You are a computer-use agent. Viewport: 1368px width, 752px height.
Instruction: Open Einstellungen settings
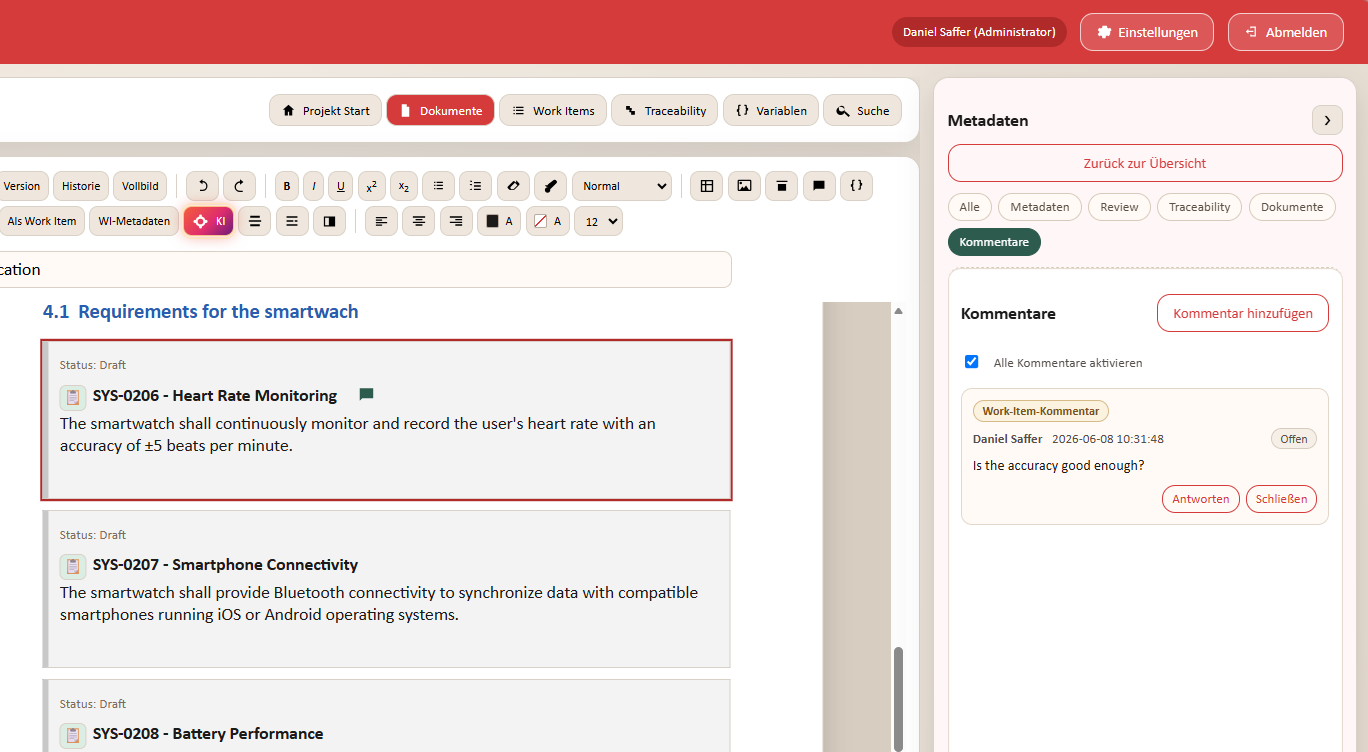click(x=1147, y=32)
